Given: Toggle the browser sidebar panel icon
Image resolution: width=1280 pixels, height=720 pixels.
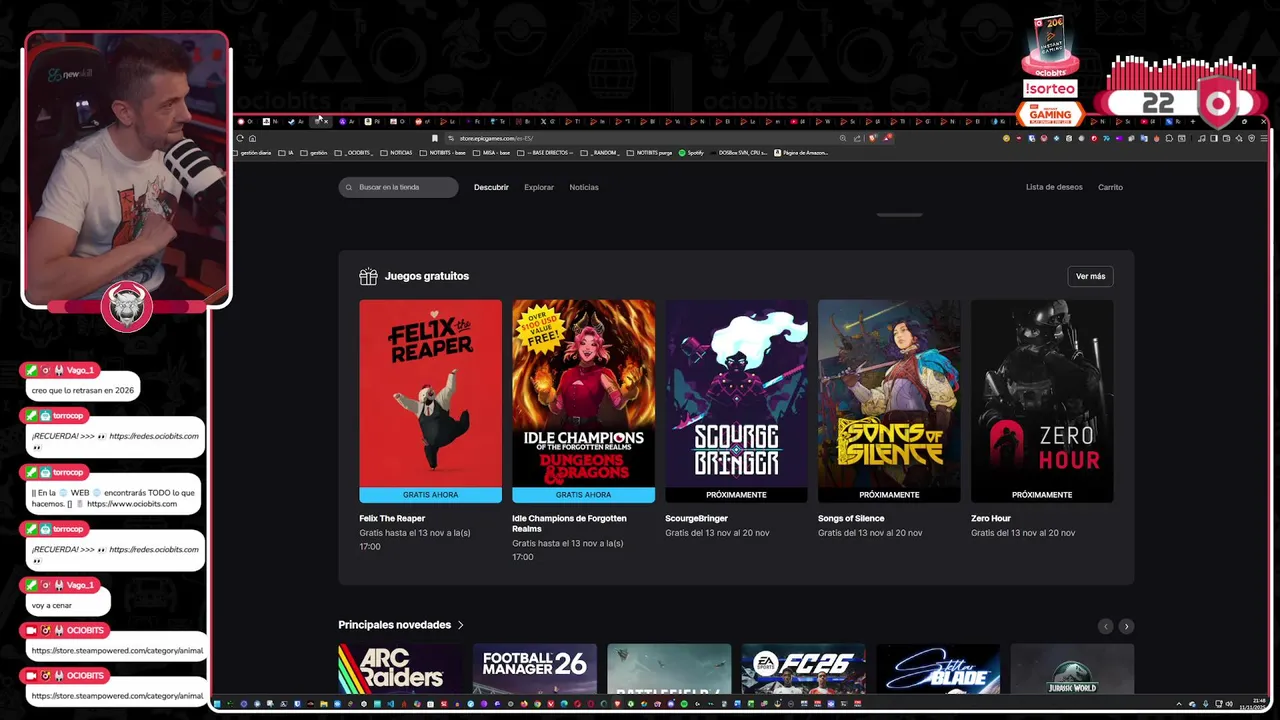Looking at the screenshot, I should tap(1214, 138).
